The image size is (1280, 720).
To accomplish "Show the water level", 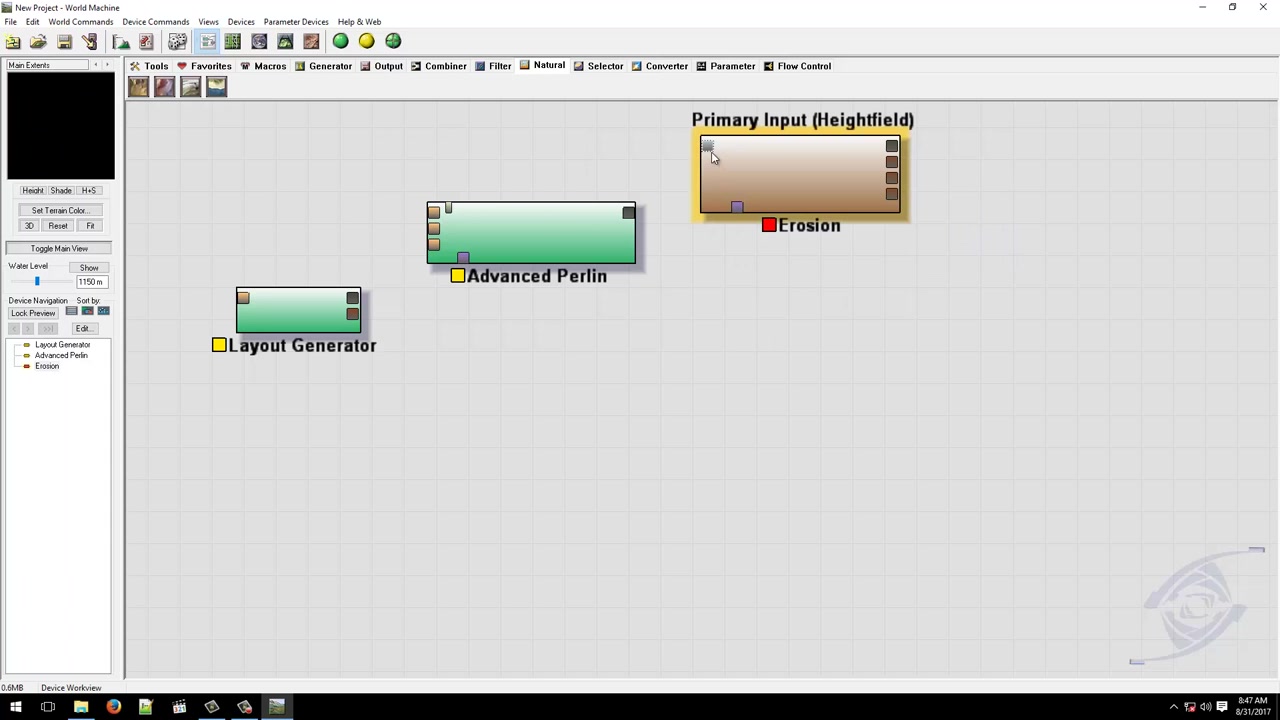I will 89,268.
